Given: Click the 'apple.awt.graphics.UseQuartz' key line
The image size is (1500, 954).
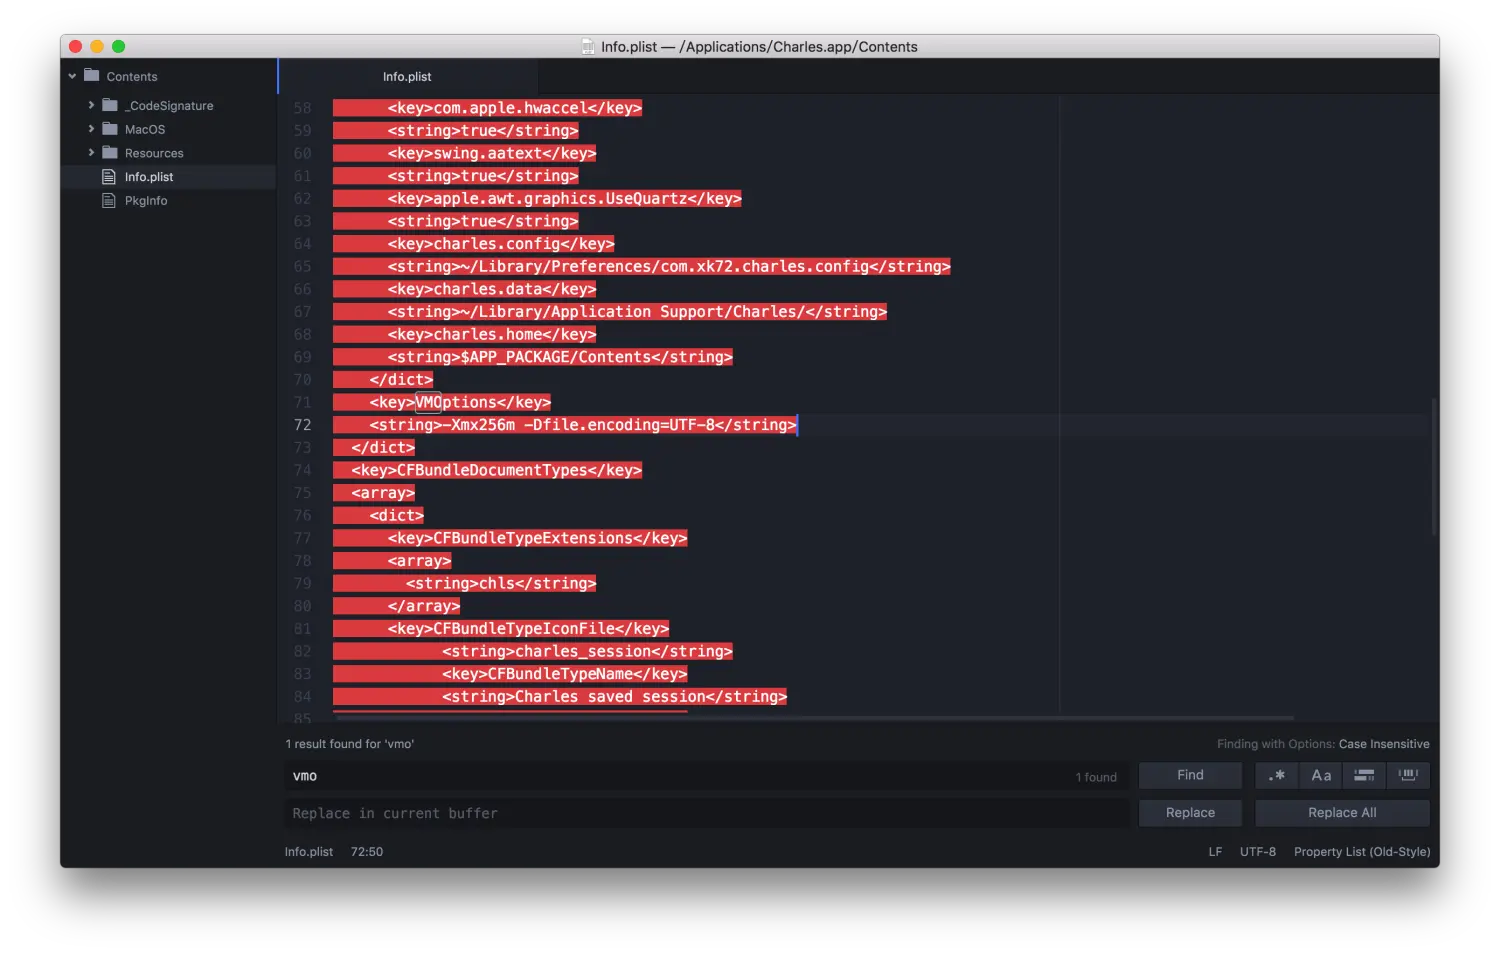Looking at the screenshot, I should [565, 198].
